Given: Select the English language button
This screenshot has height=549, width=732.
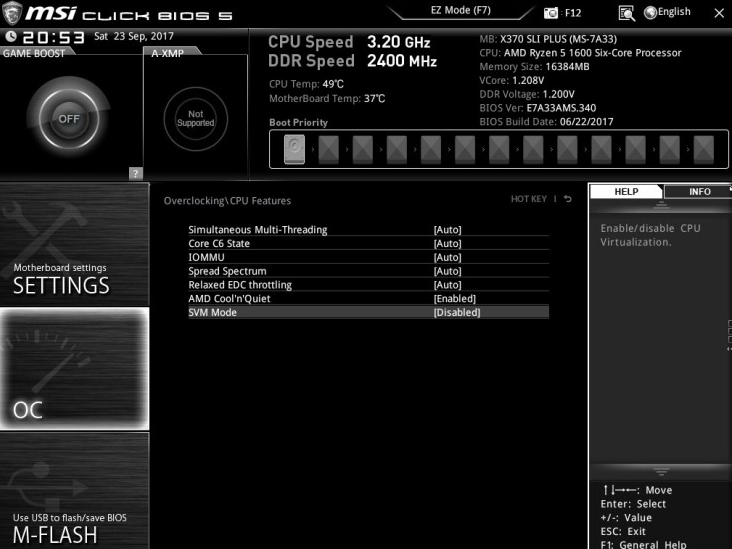Looking at the screenshot, I should [x=674, y=12].
